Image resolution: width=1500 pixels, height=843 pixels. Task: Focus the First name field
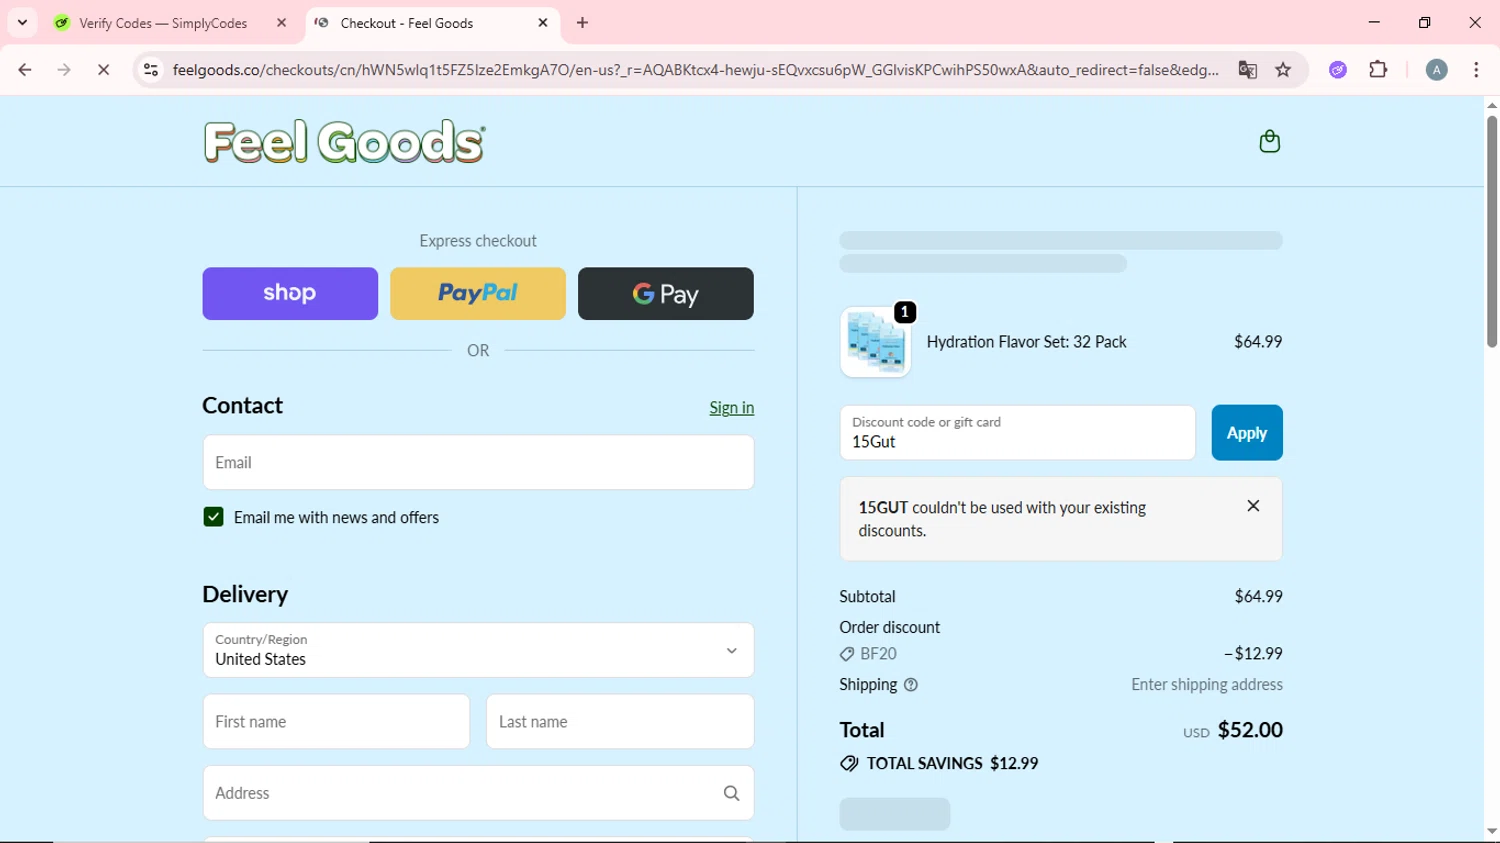pyautogui.click(x=336, y=721)
